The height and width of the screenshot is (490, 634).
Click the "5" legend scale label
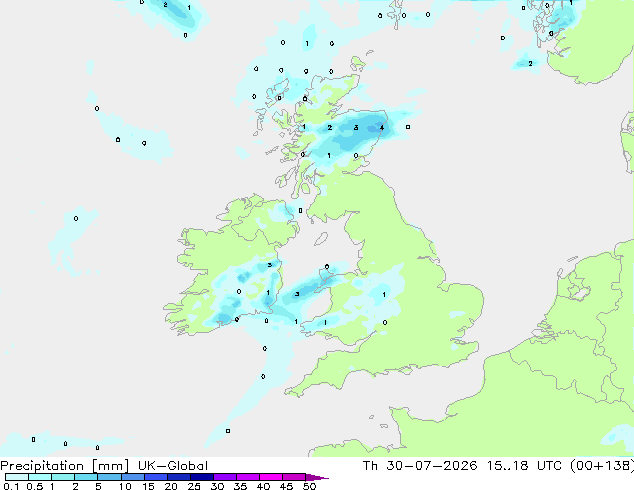[98, 486]
